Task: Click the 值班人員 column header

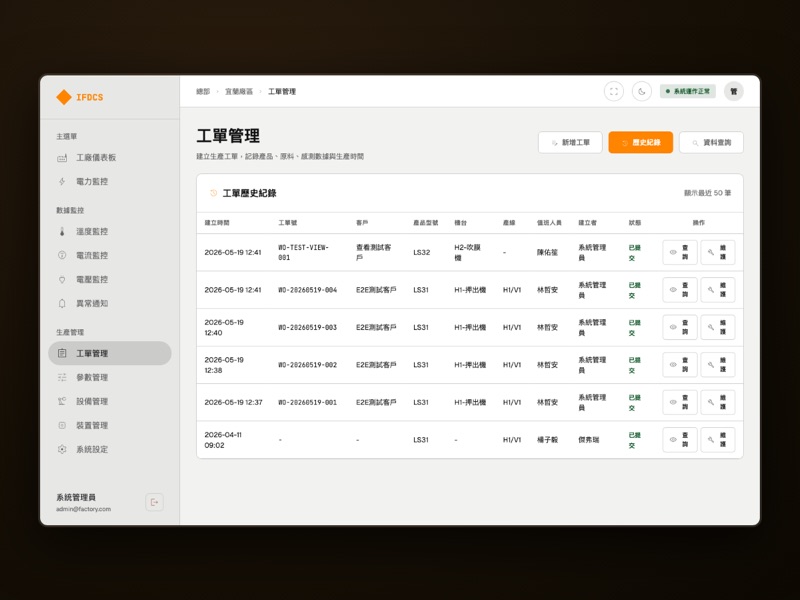Action: (549, 223)
